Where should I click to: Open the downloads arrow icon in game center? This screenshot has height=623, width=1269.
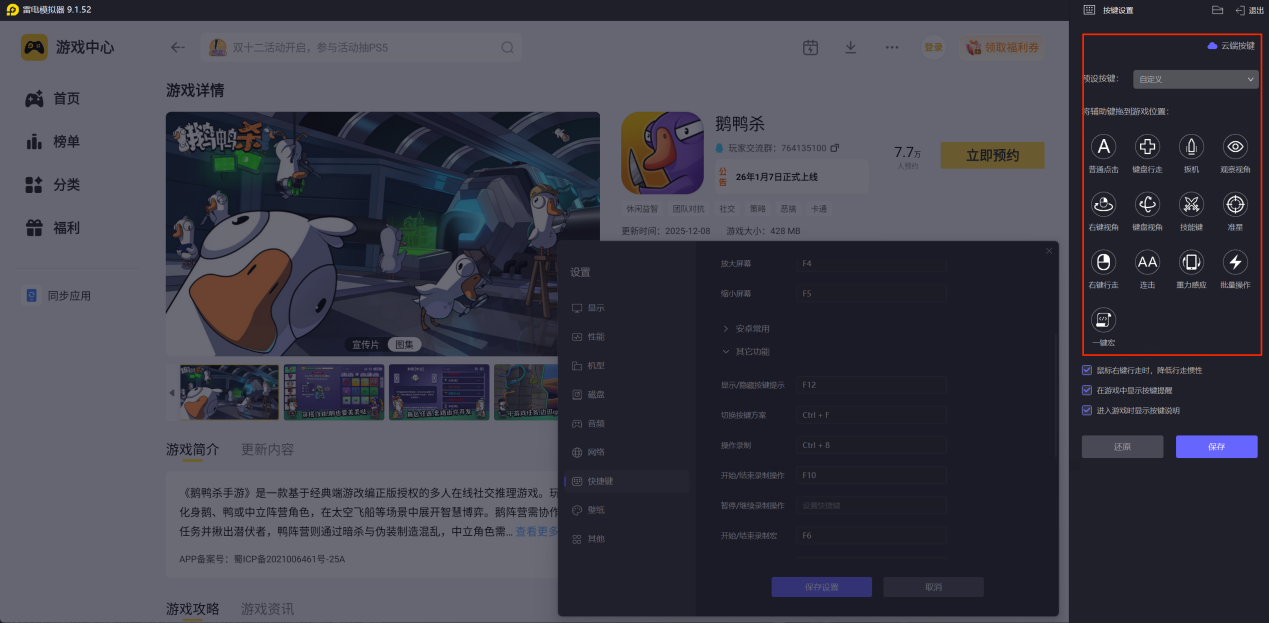[x=851, y=47]
